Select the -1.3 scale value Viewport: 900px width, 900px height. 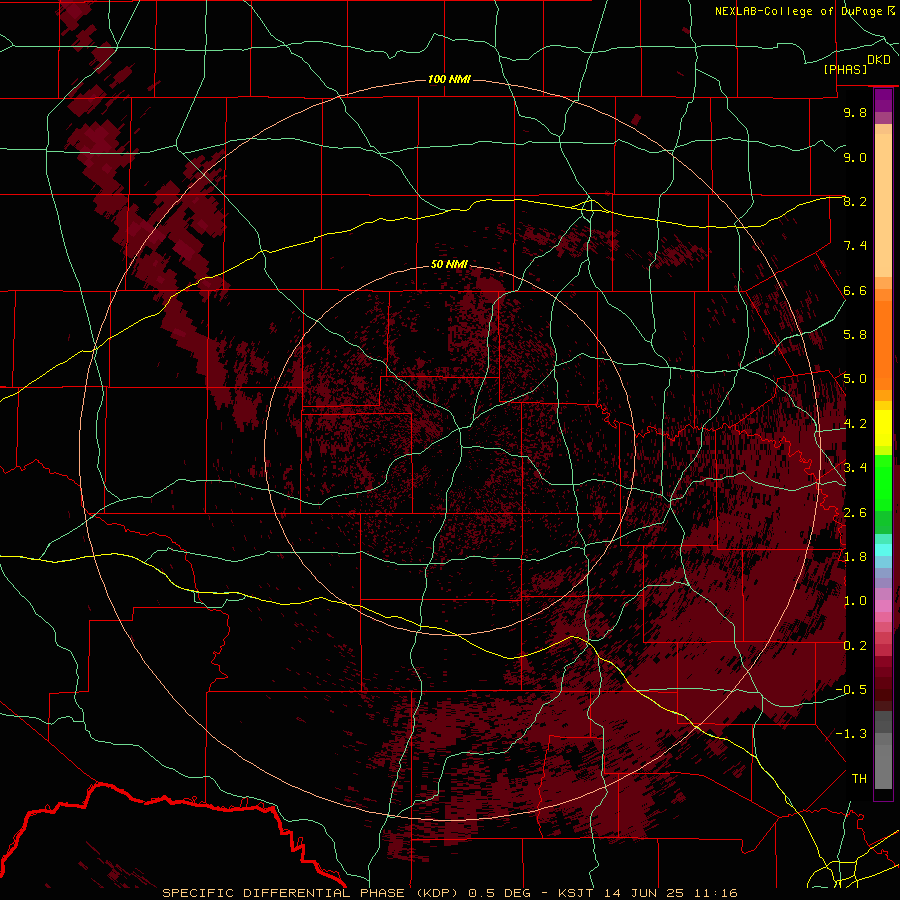point(851,734)
